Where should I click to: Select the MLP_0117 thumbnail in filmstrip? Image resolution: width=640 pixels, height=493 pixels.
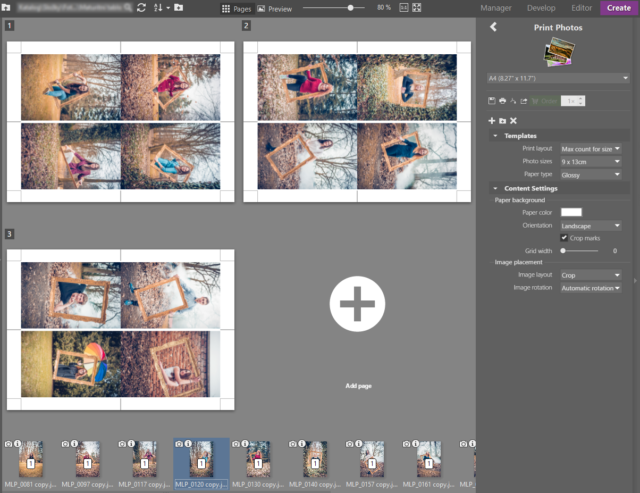[x=144, y=459]
